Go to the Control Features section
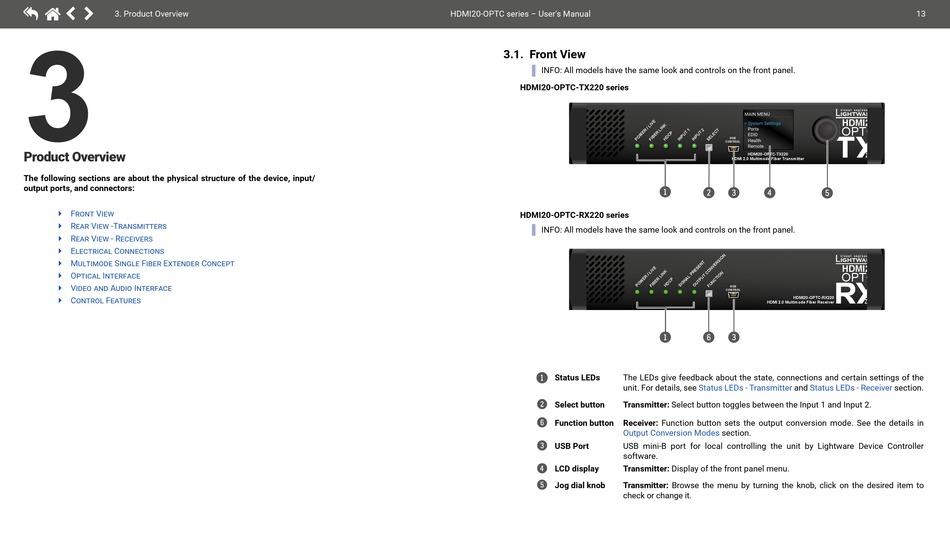Image resolution: width=950 pixels, height=533 pixels. (x=105, y=300)
